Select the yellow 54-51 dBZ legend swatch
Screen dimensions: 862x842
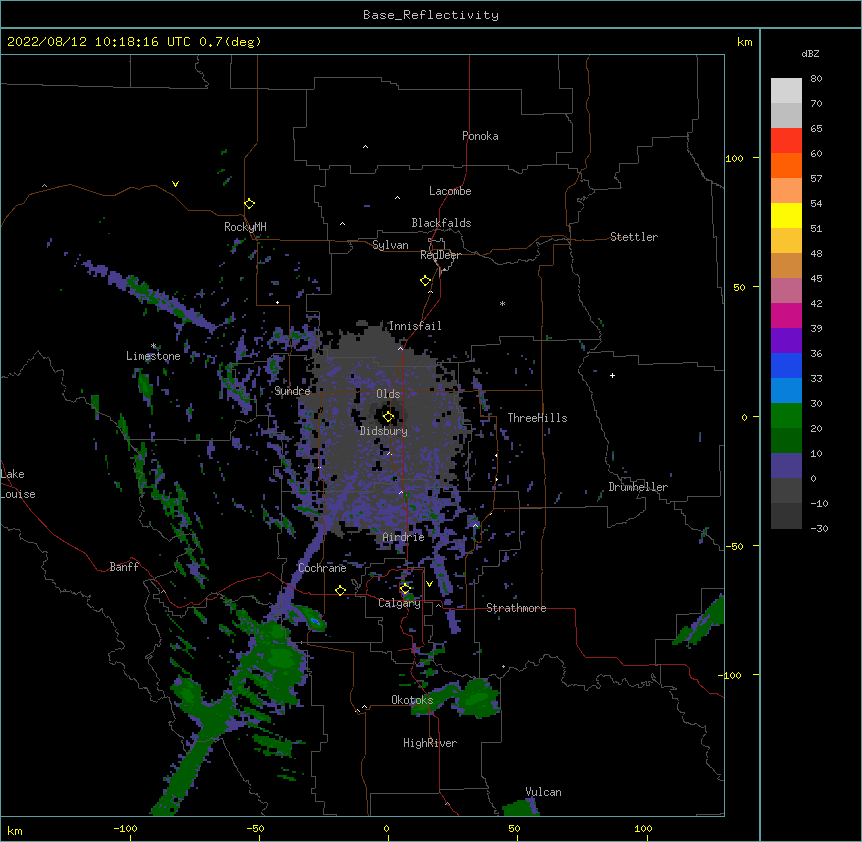point(786,215)
